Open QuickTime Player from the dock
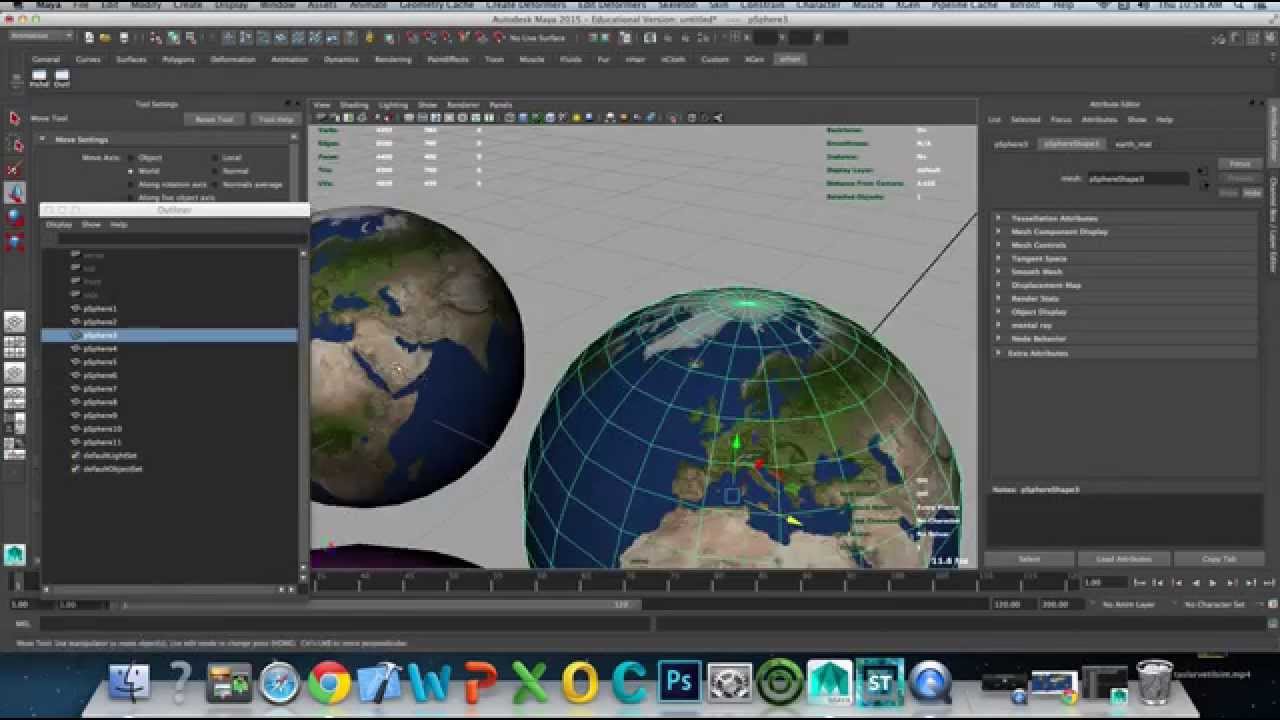The width and height of the screenshot is (1280, 720). point(929,682)
